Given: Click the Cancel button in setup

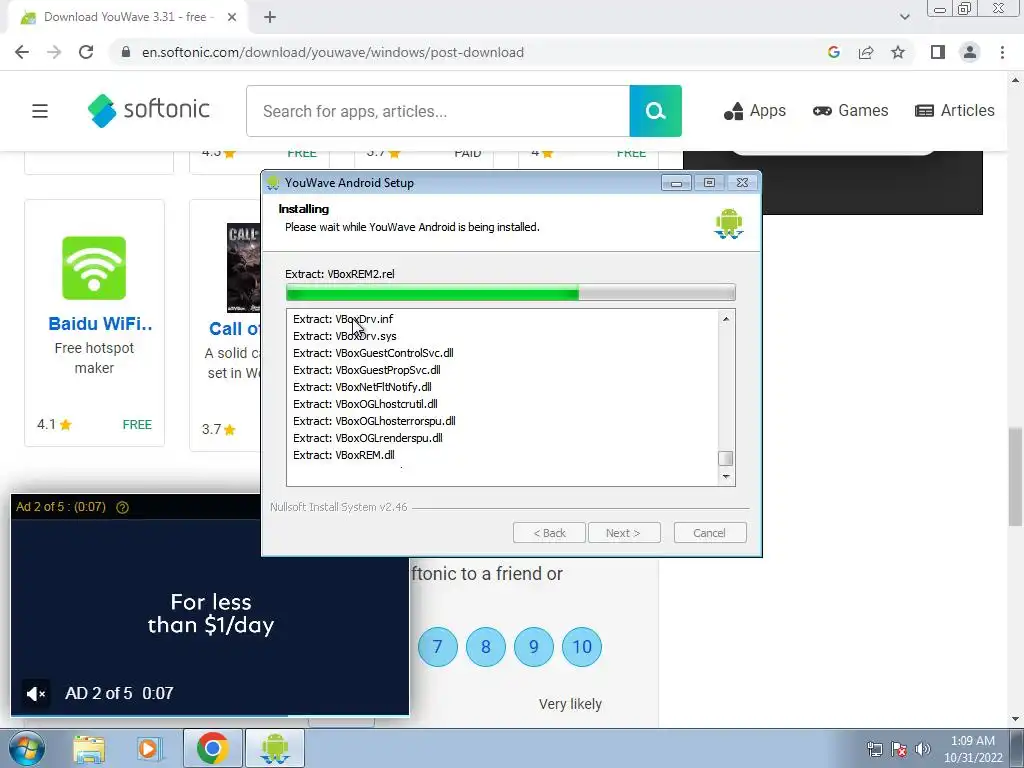Looking at the screenshot, I should [x=710, y=533].
